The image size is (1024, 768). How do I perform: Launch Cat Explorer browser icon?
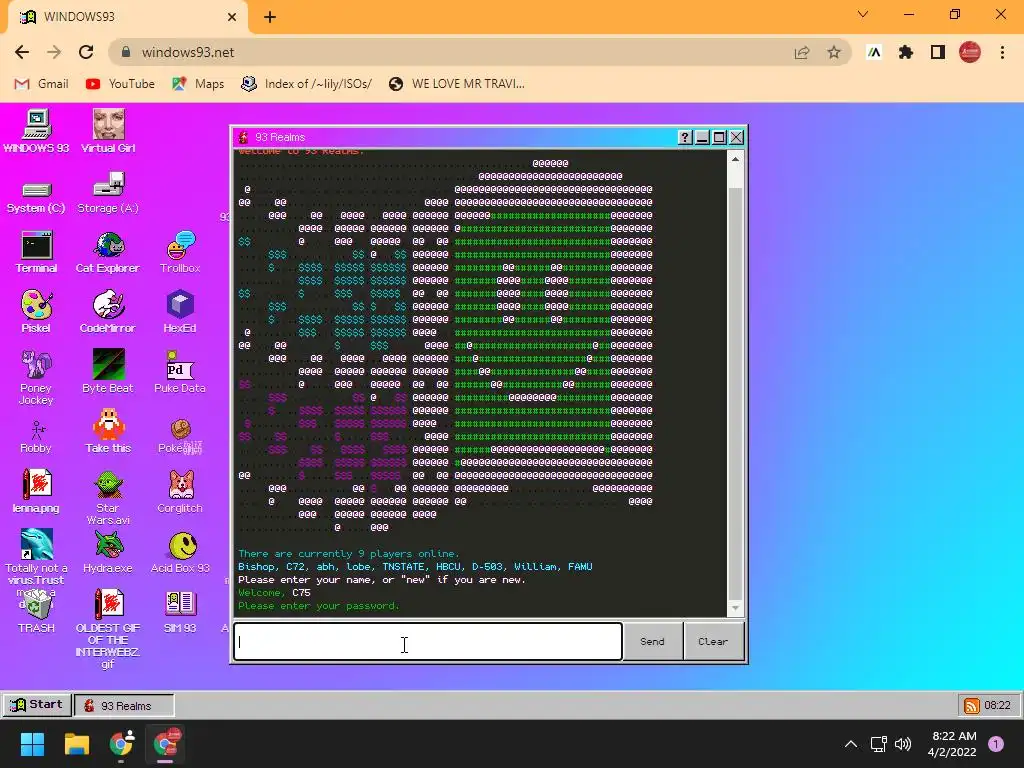pos(108,252)
